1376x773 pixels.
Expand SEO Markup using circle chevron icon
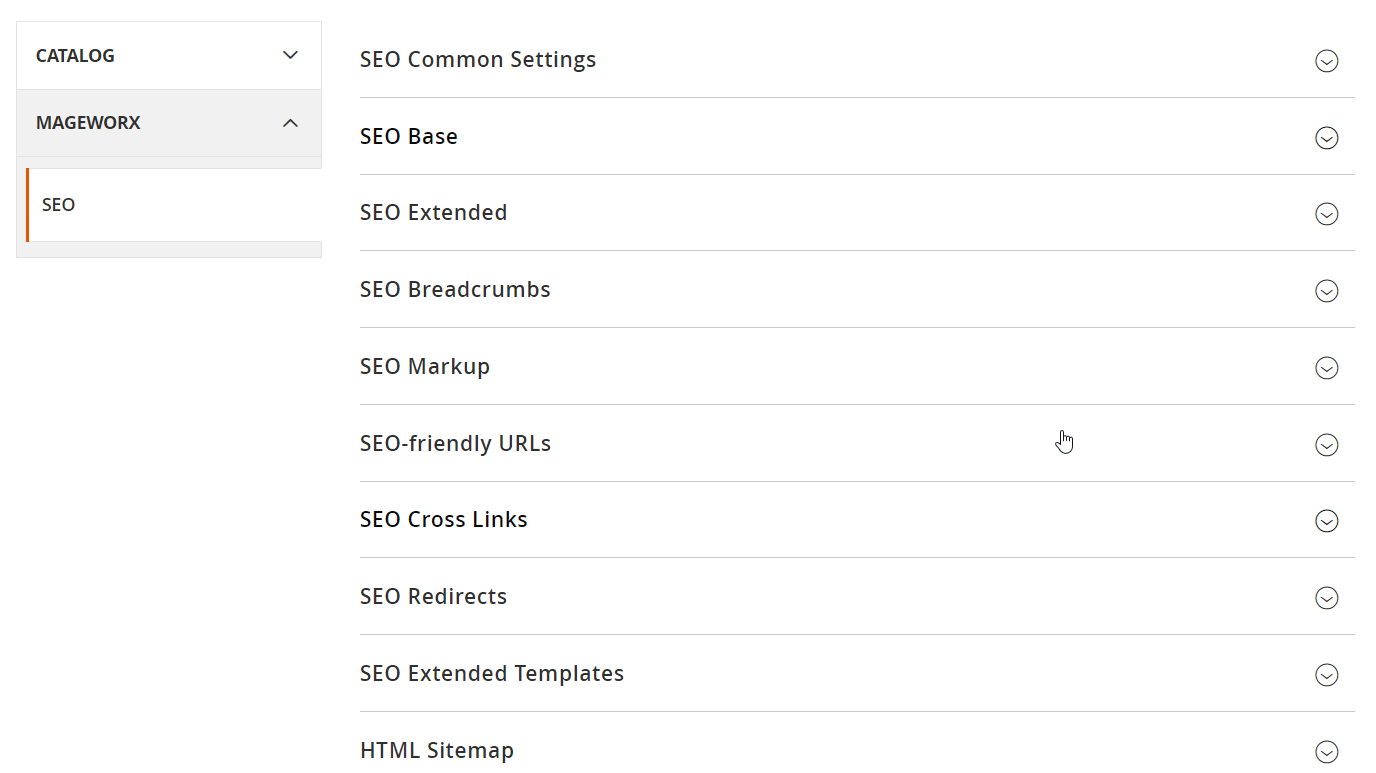pyautogui.click(x=1326, y=368)
